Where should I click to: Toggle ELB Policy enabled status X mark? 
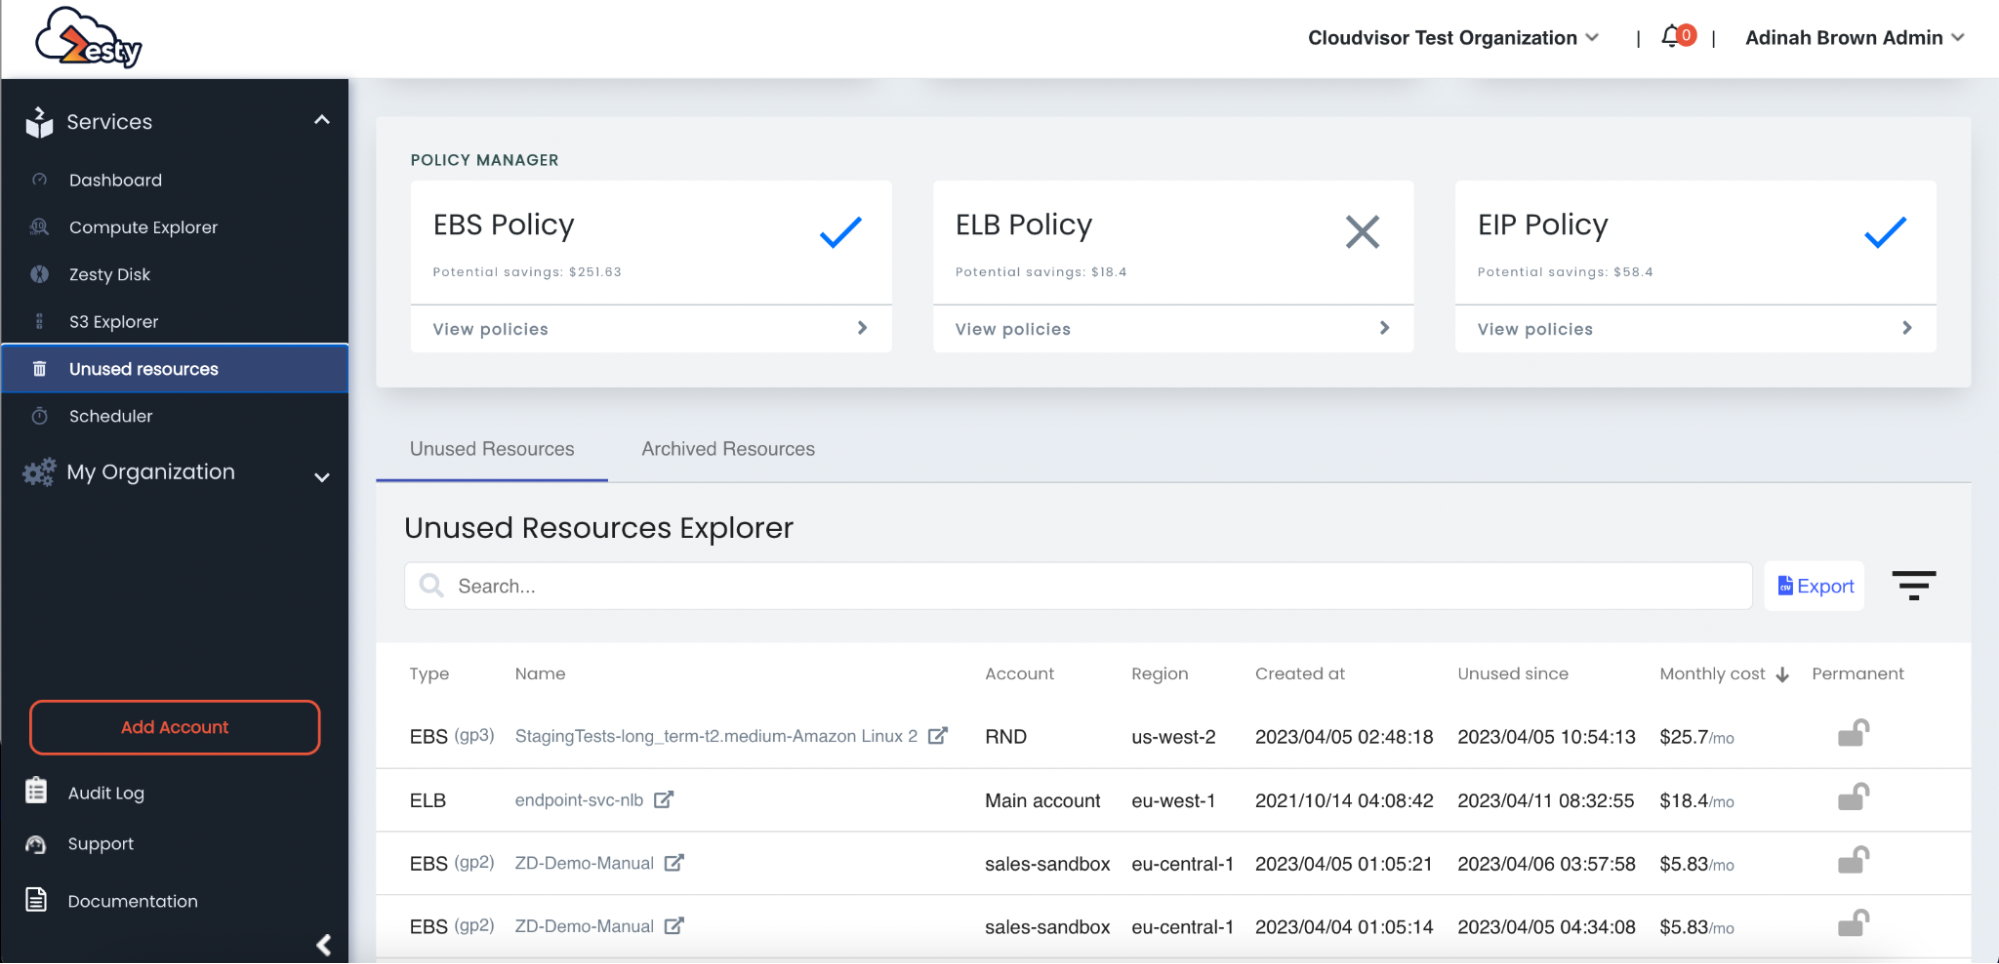1362,232
